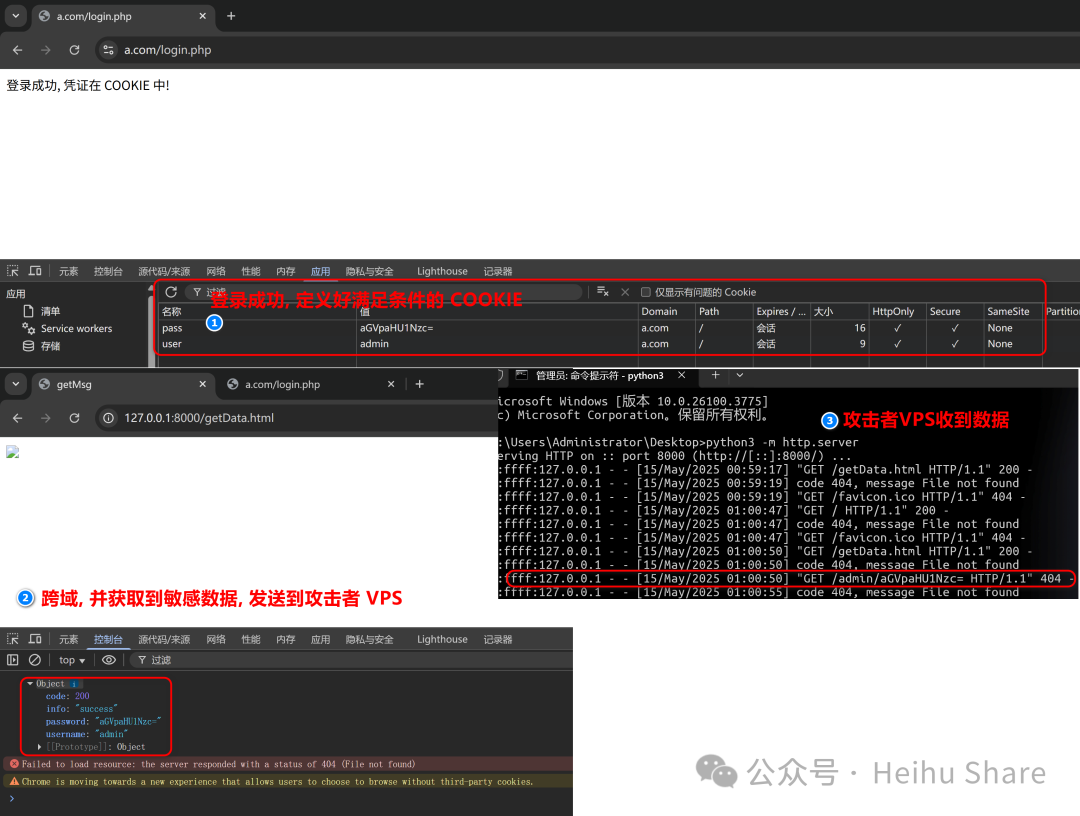The image size is (1080, 816).
Task: Select Service workers in the application sidebar
Action: point(67,328)
